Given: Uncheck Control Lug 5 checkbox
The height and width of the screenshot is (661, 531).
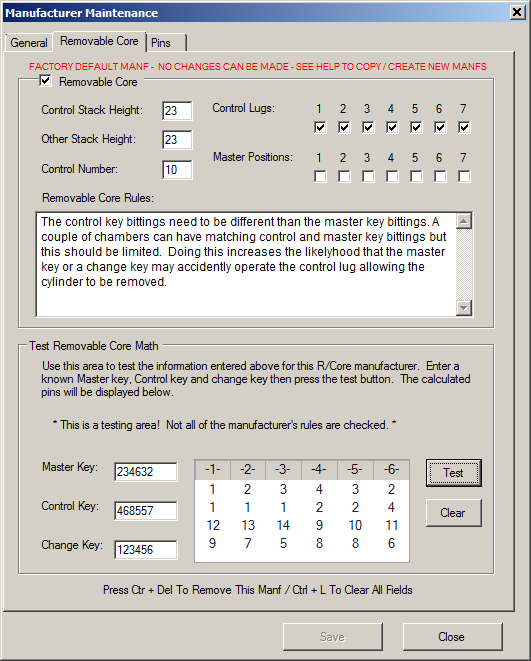Looking at the screenshot, I should (416, 127).
